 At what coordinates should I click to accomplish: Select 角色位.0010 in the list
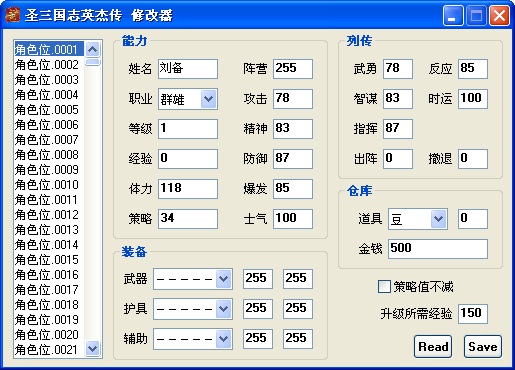point(49,185)
